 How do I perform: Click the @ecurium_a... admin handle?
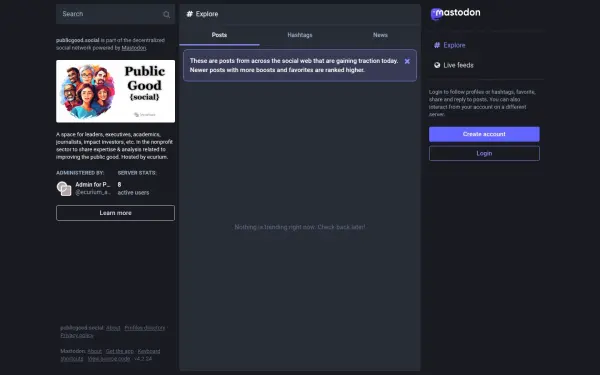93,192
